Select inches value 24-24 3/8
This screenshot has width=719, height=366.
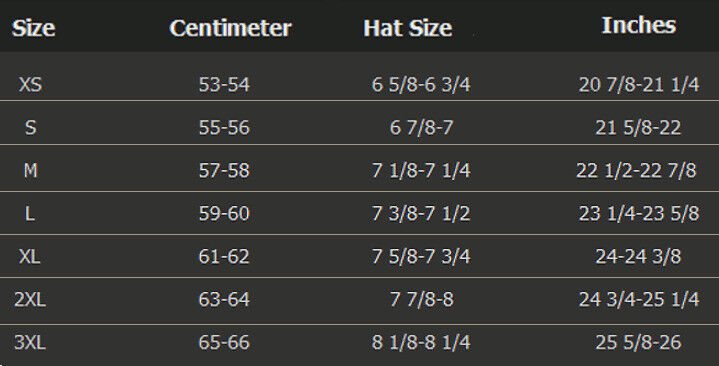pyautogui.click(x=638, y=256)
